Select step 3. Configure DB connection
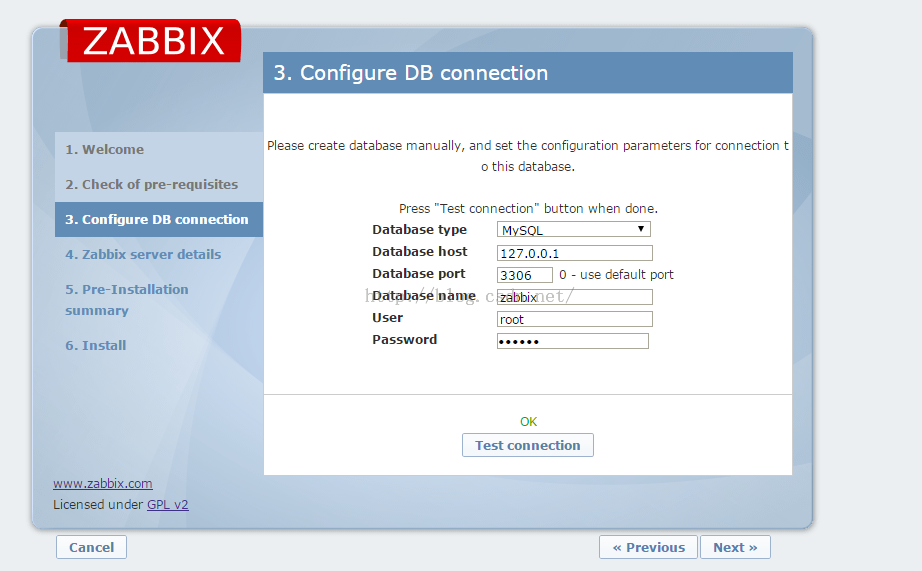 [x=159, y=219]
